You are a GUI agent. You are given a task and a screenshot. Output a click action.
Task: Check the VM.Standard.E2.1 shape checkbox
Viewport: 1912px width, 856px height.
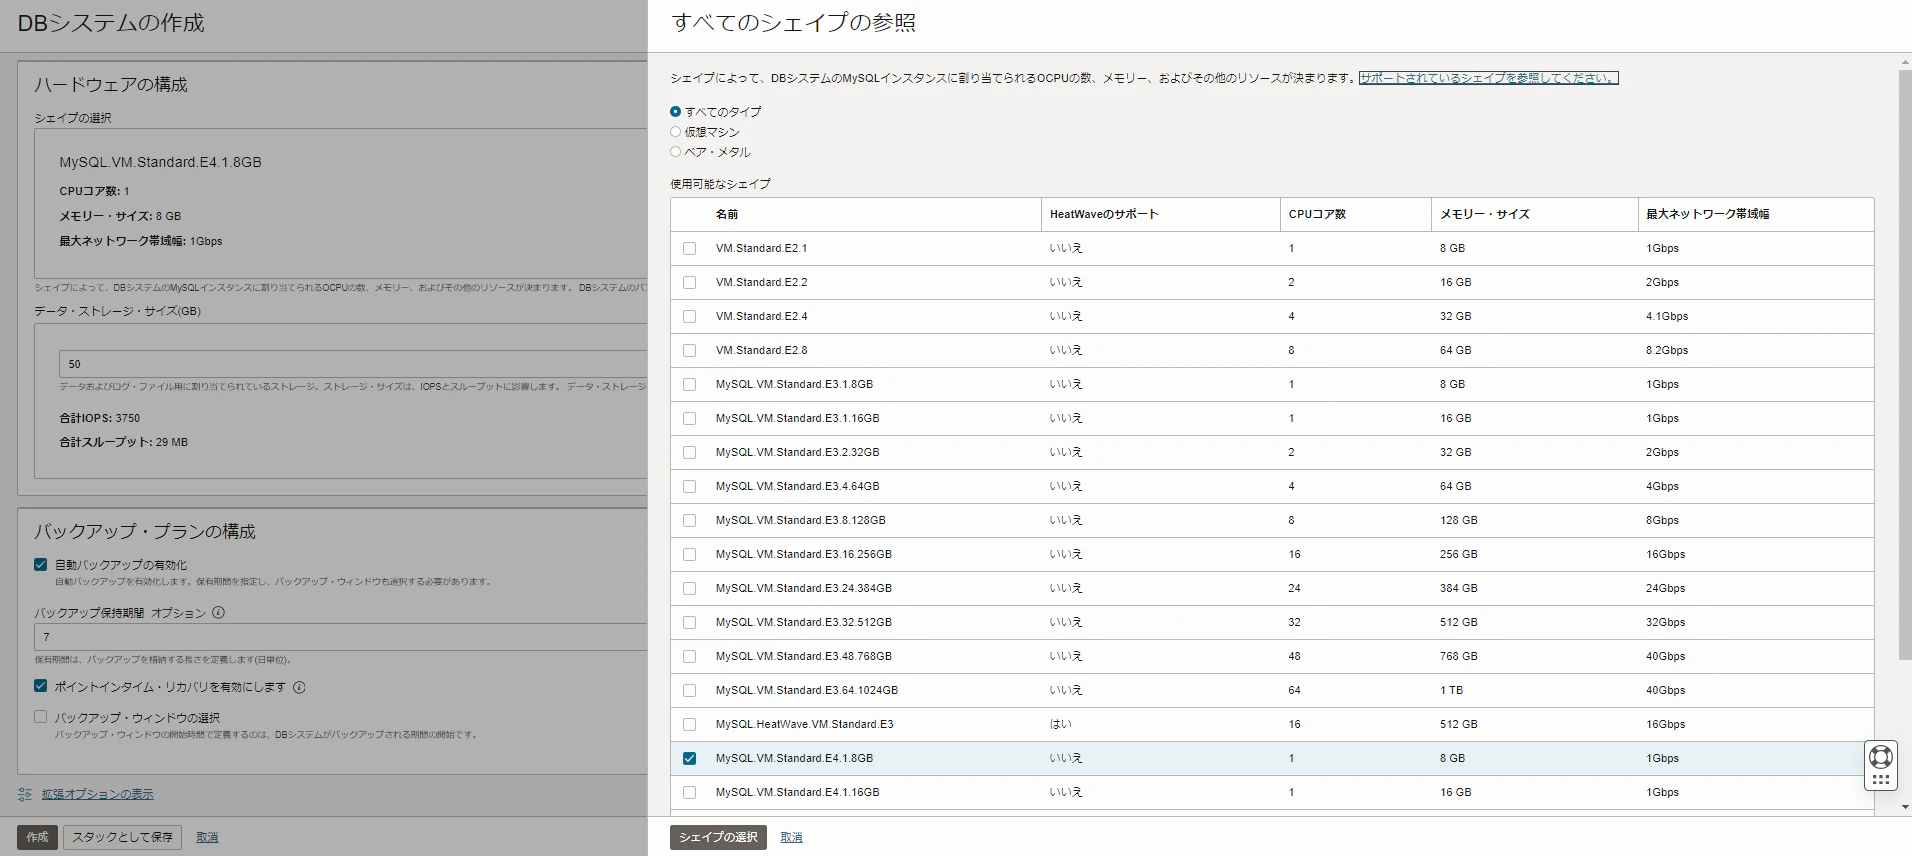click(689, 248)
